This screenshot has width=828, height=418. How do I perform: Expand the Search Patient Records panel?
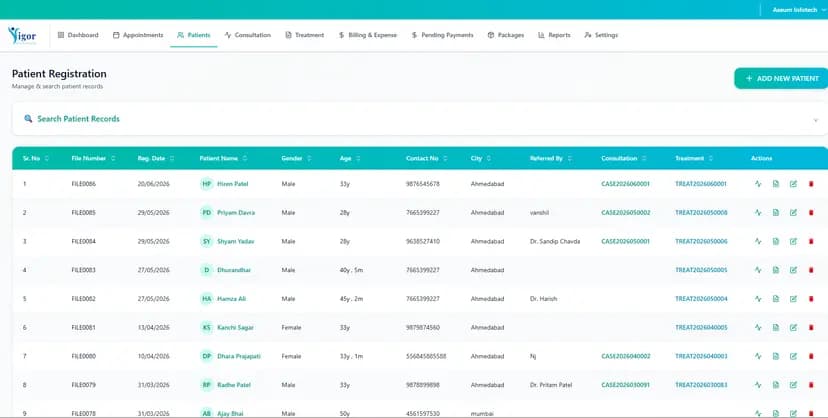815,120
